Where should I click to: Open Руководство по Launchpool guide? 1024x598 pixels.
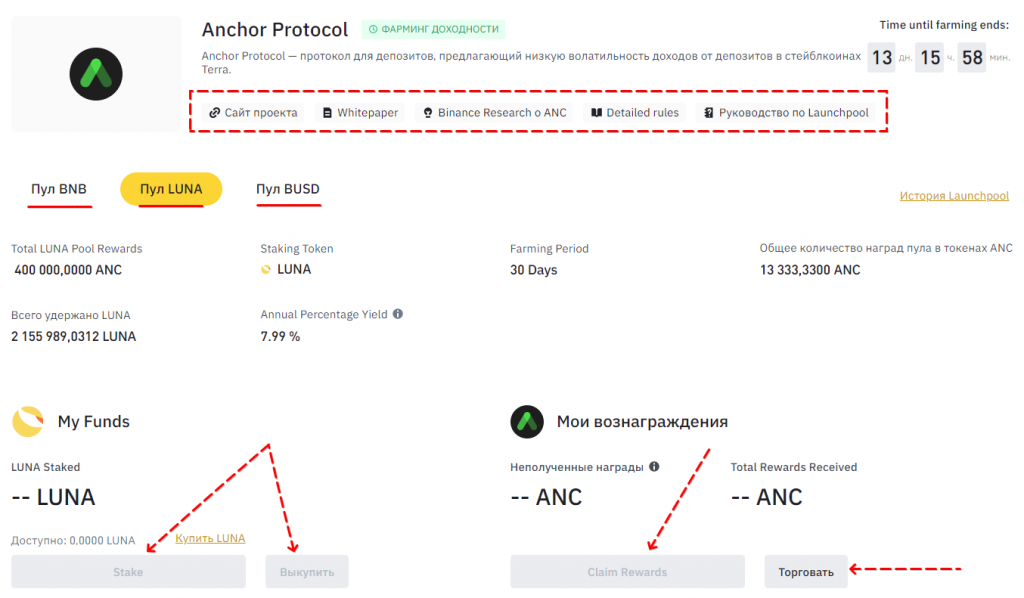tap(785, 113)
